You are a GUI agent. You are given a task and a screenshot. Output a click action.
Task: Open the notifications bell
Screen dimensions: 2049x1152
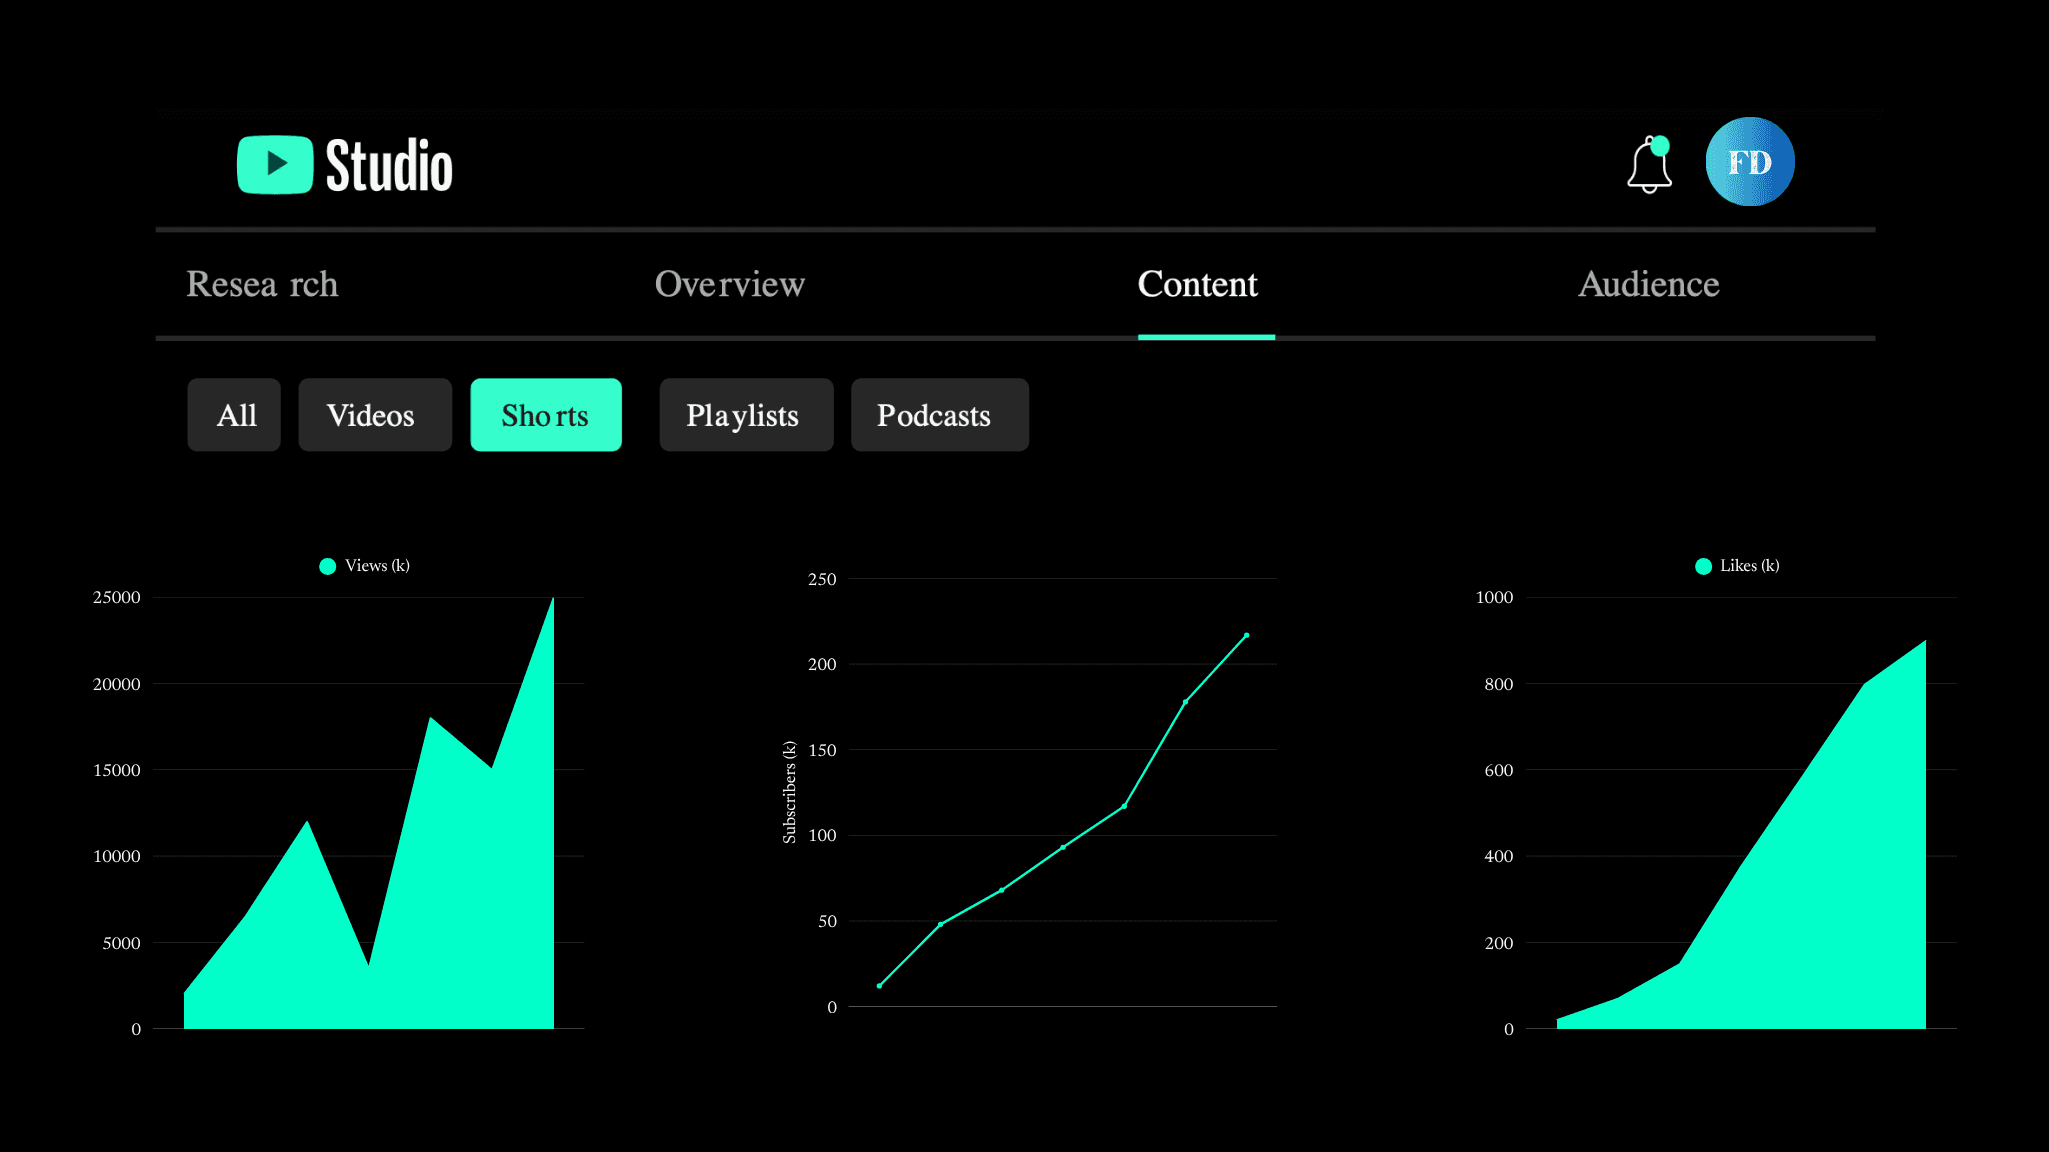[1649, 165]
